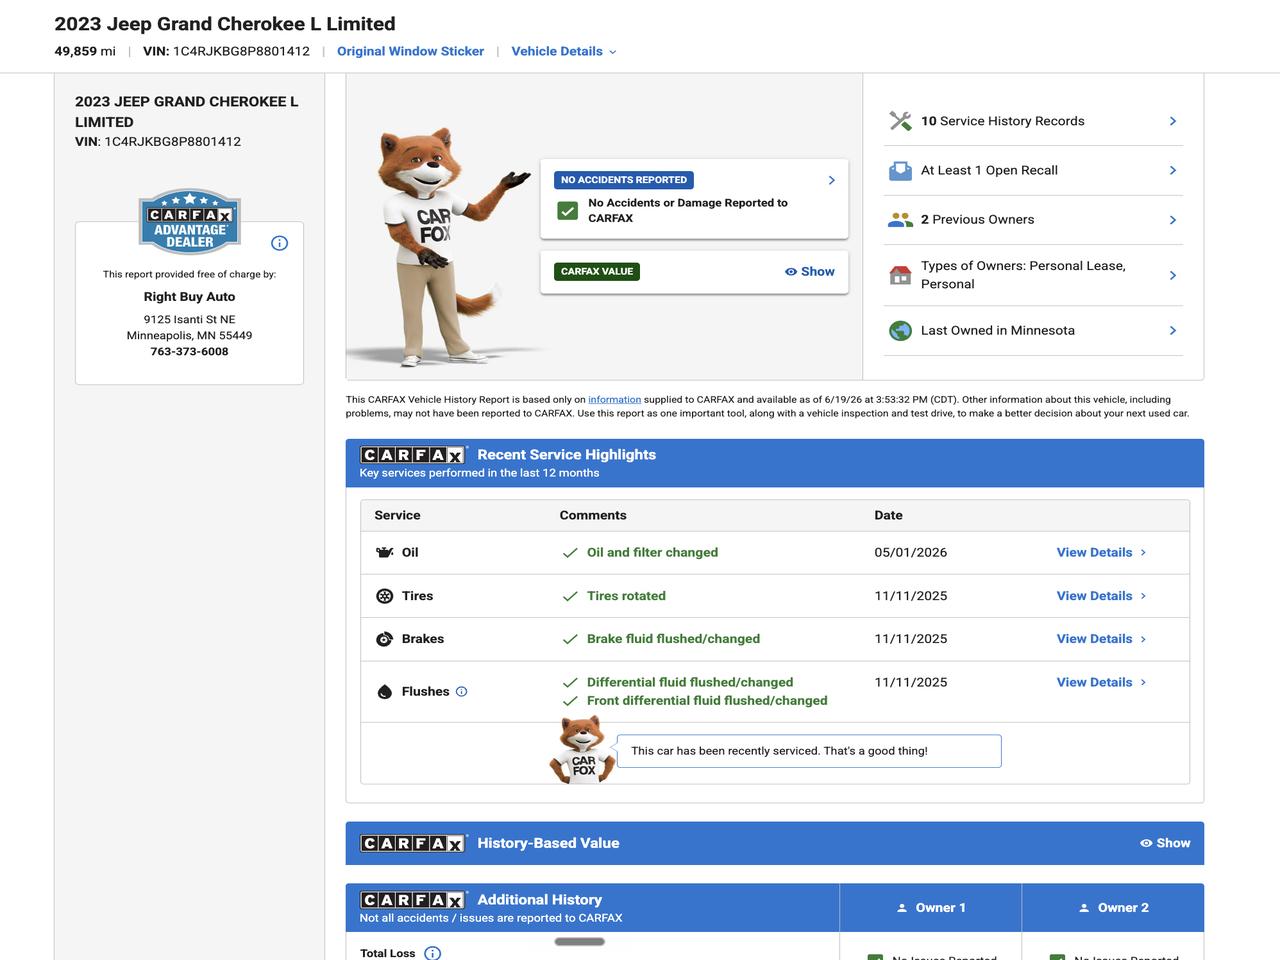
Task: Click the CARFAX Advantage Dealer badge
Action: (x=190, y=221)
